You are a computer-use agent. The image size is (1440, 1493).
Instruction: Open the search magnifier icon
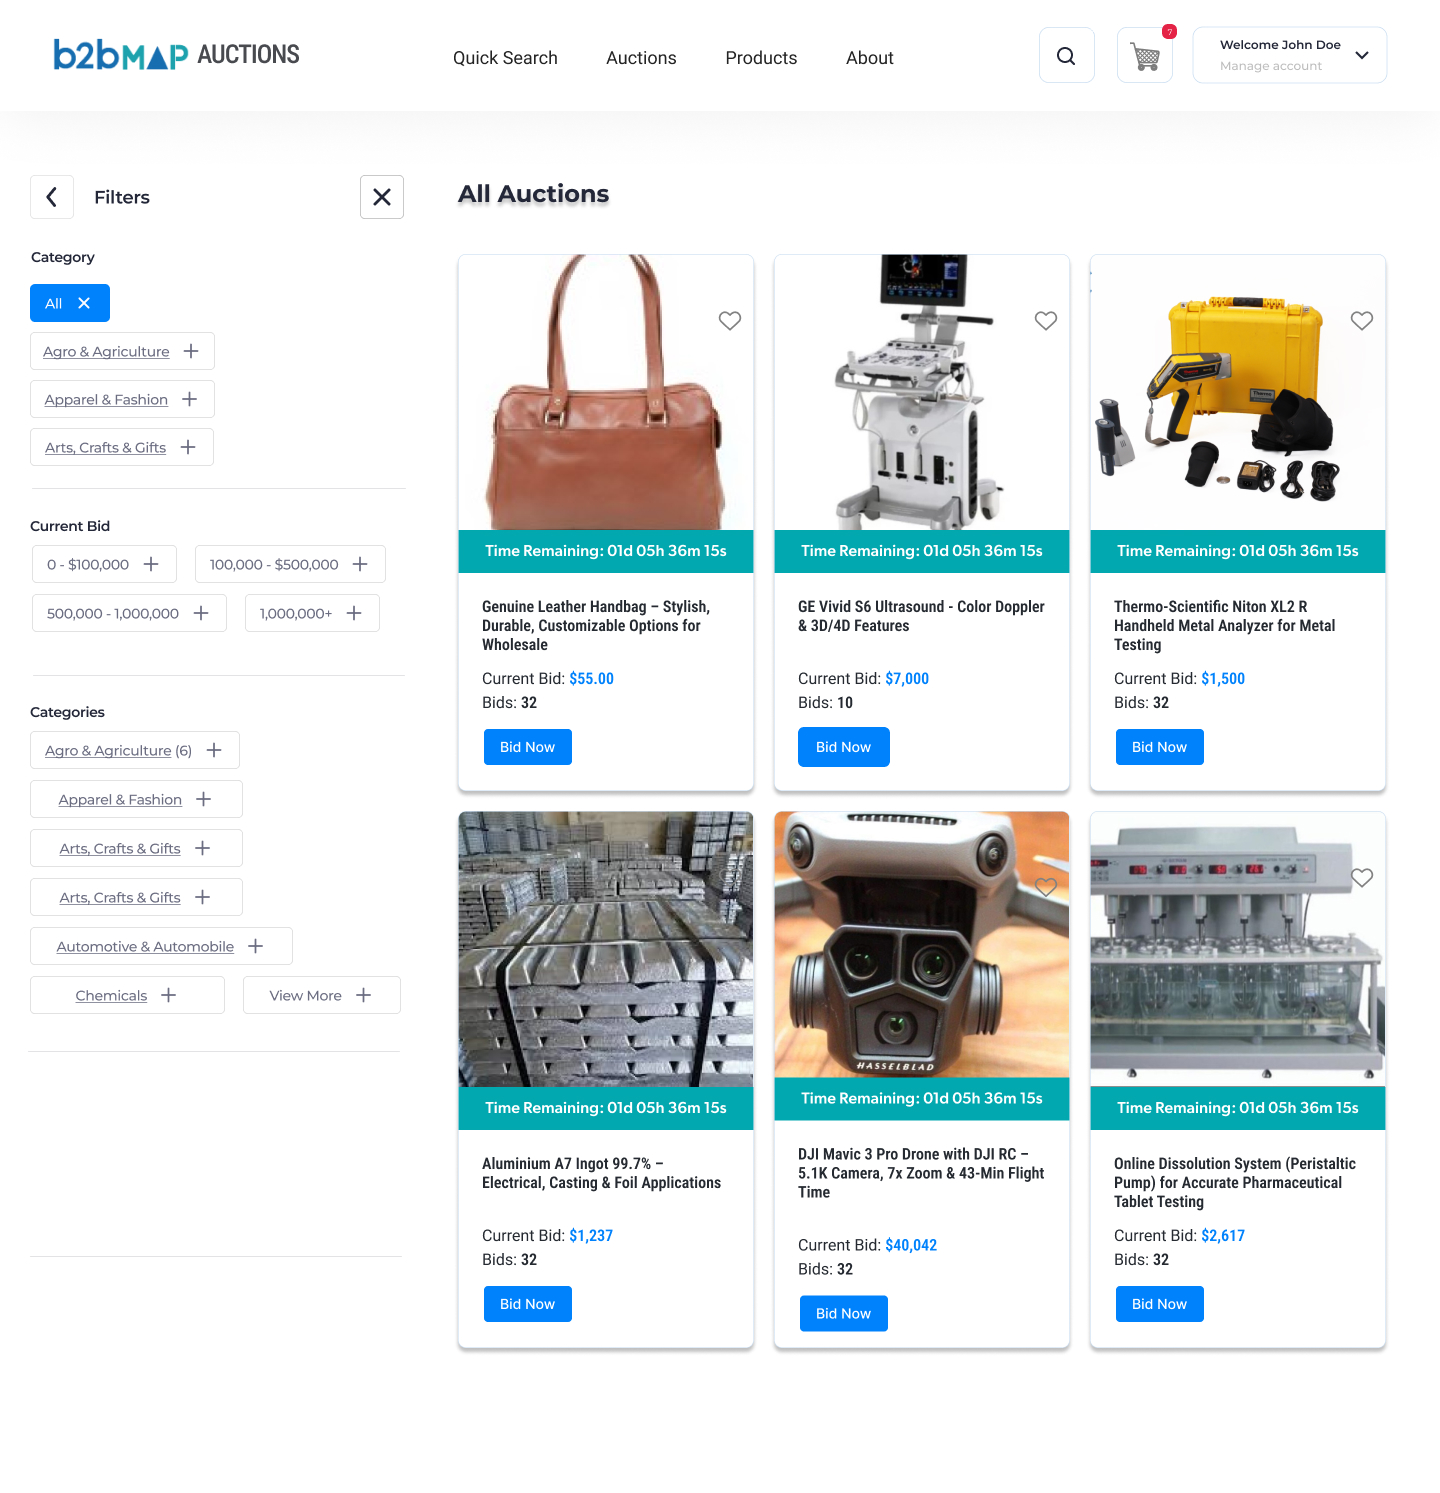1066,56
